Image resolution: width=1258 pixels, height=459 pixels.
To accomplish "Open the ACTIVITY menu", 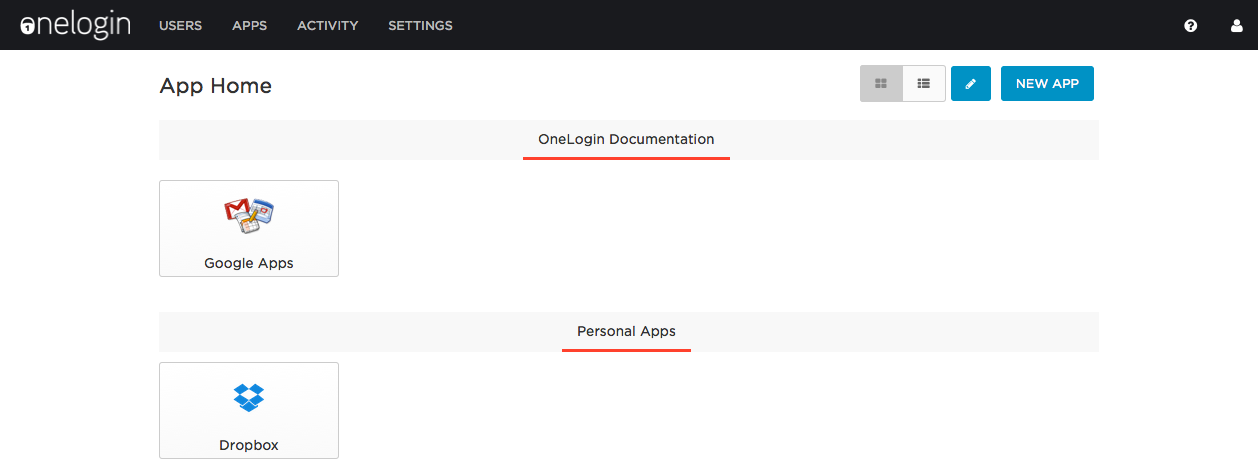I will click(327, 26).
